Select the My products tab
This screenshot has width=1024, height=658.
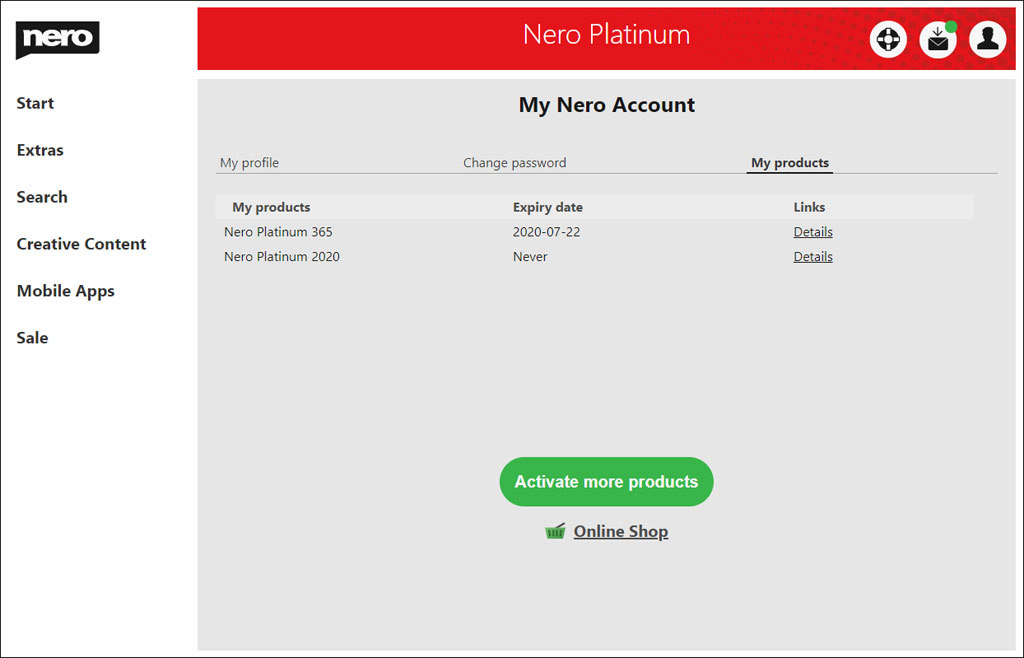(789, 162)
